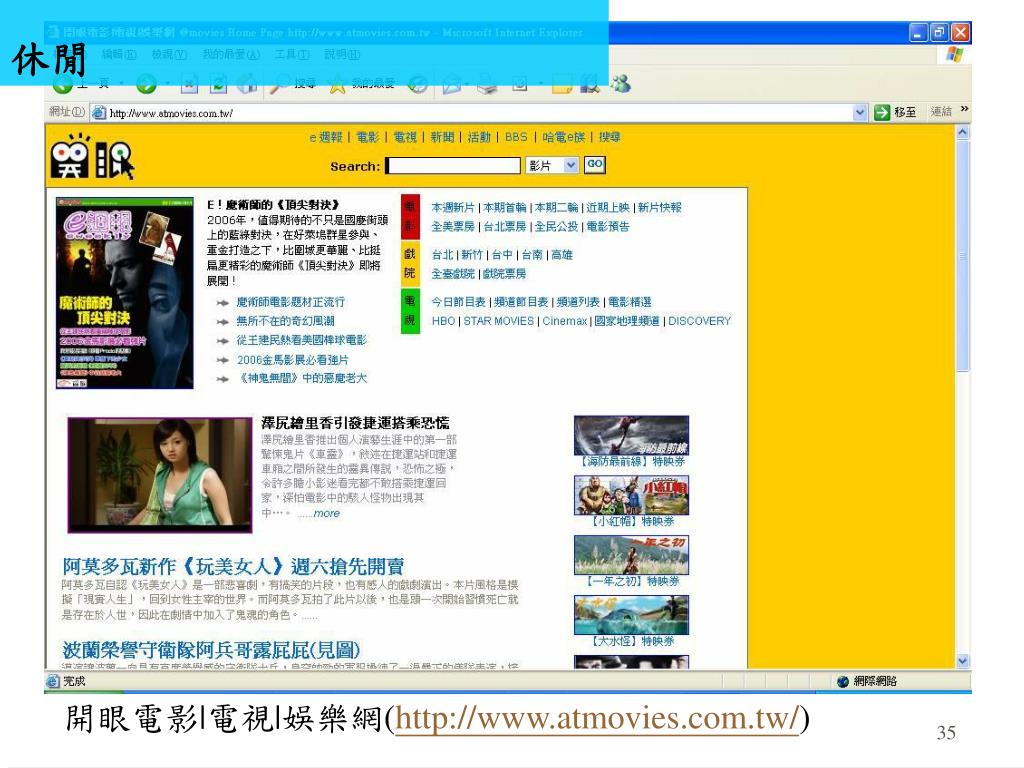Open the DISCOVERY channel link
This screenshot has height=768, width=1024.
pyautogui.click(x=699, y=321)
